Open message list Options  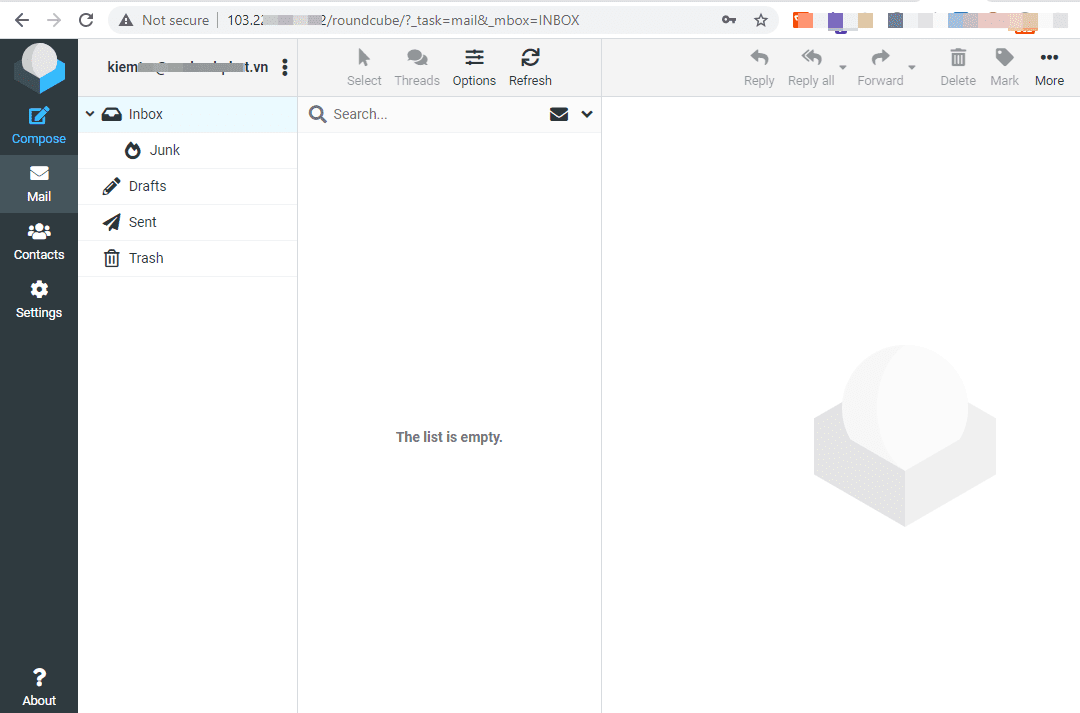coord(473,66)
